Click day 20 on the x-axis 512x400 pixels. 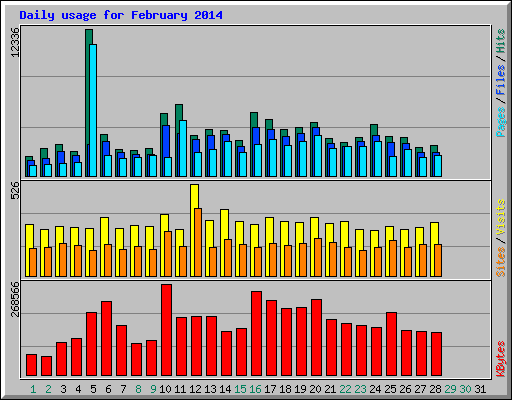tap(315, 389)
